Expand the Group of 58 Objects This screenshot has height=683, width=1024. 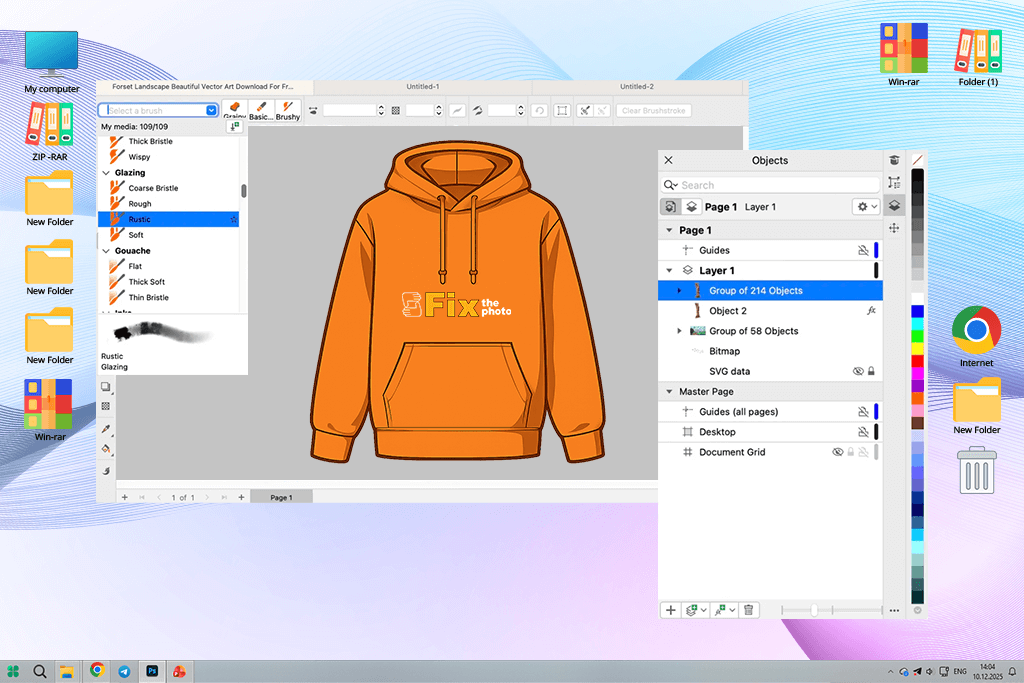click(679, 331)
